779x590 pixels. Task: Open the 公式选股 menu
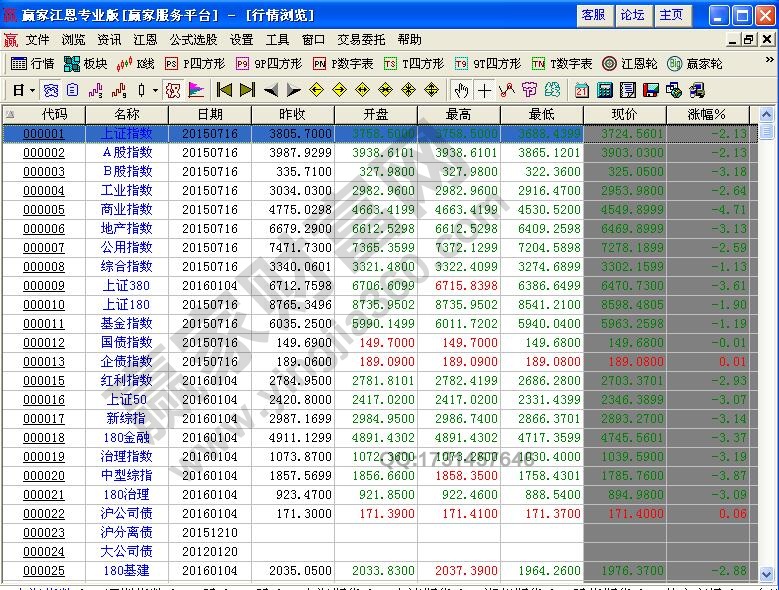192,40
